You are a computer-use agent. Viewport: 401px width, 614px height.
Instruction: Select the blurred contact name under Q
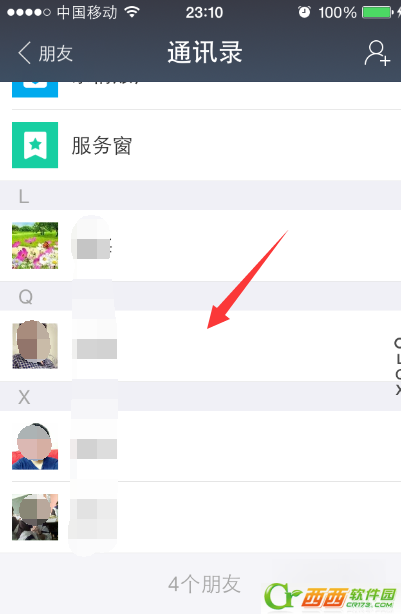[x=97, y=349]
